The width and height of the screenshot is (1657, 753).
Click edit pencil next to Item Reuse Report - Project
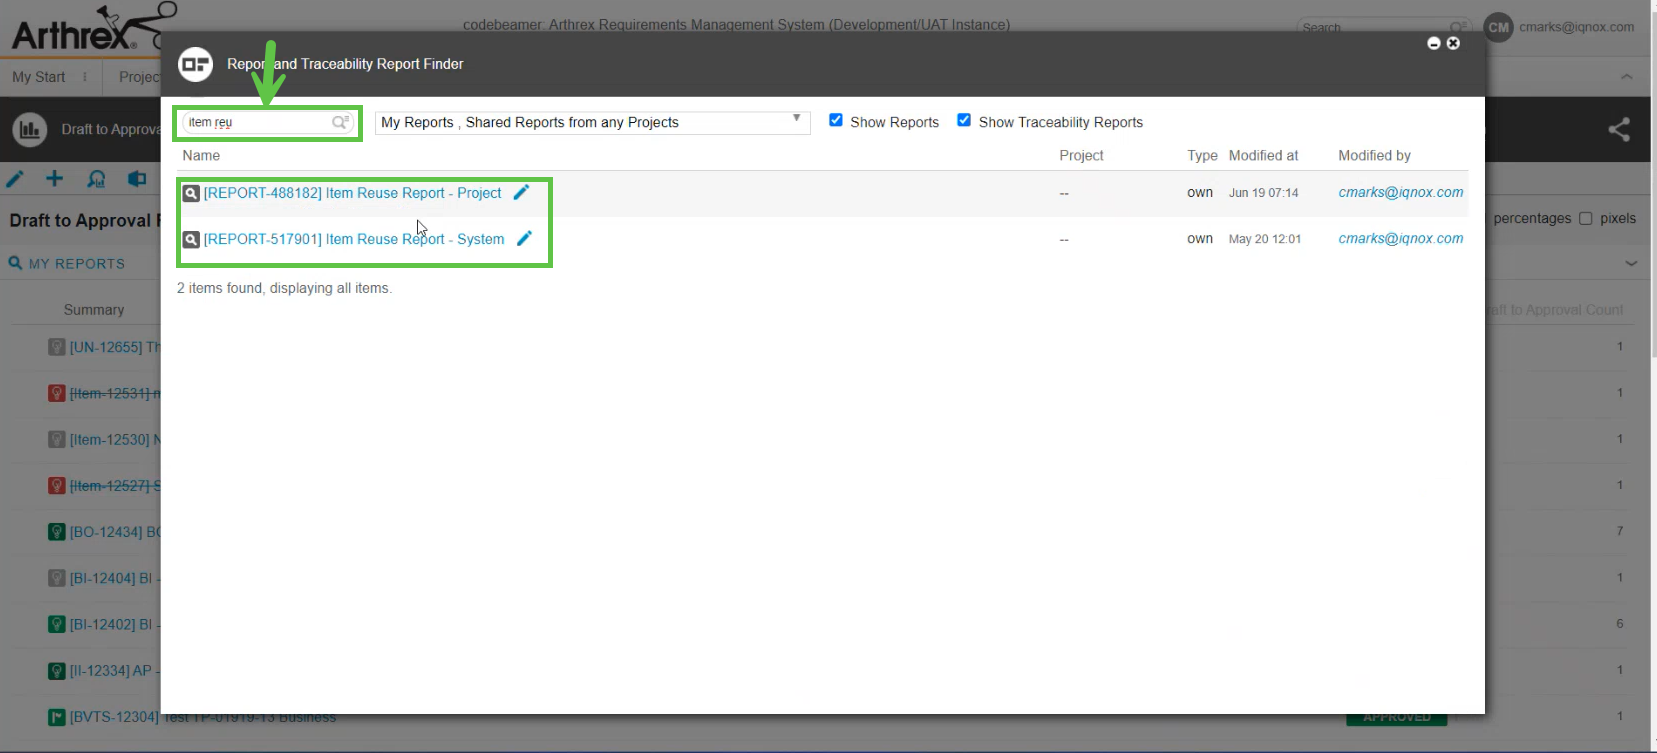pos(521,192)
